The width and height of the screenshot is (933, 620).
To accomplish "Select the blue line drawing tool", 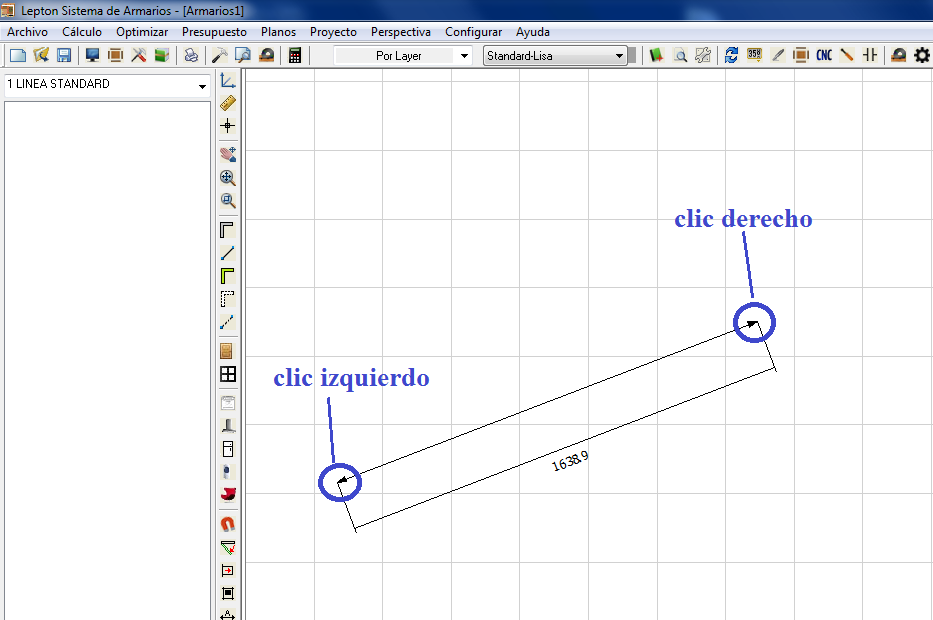I will click(228, 253).
